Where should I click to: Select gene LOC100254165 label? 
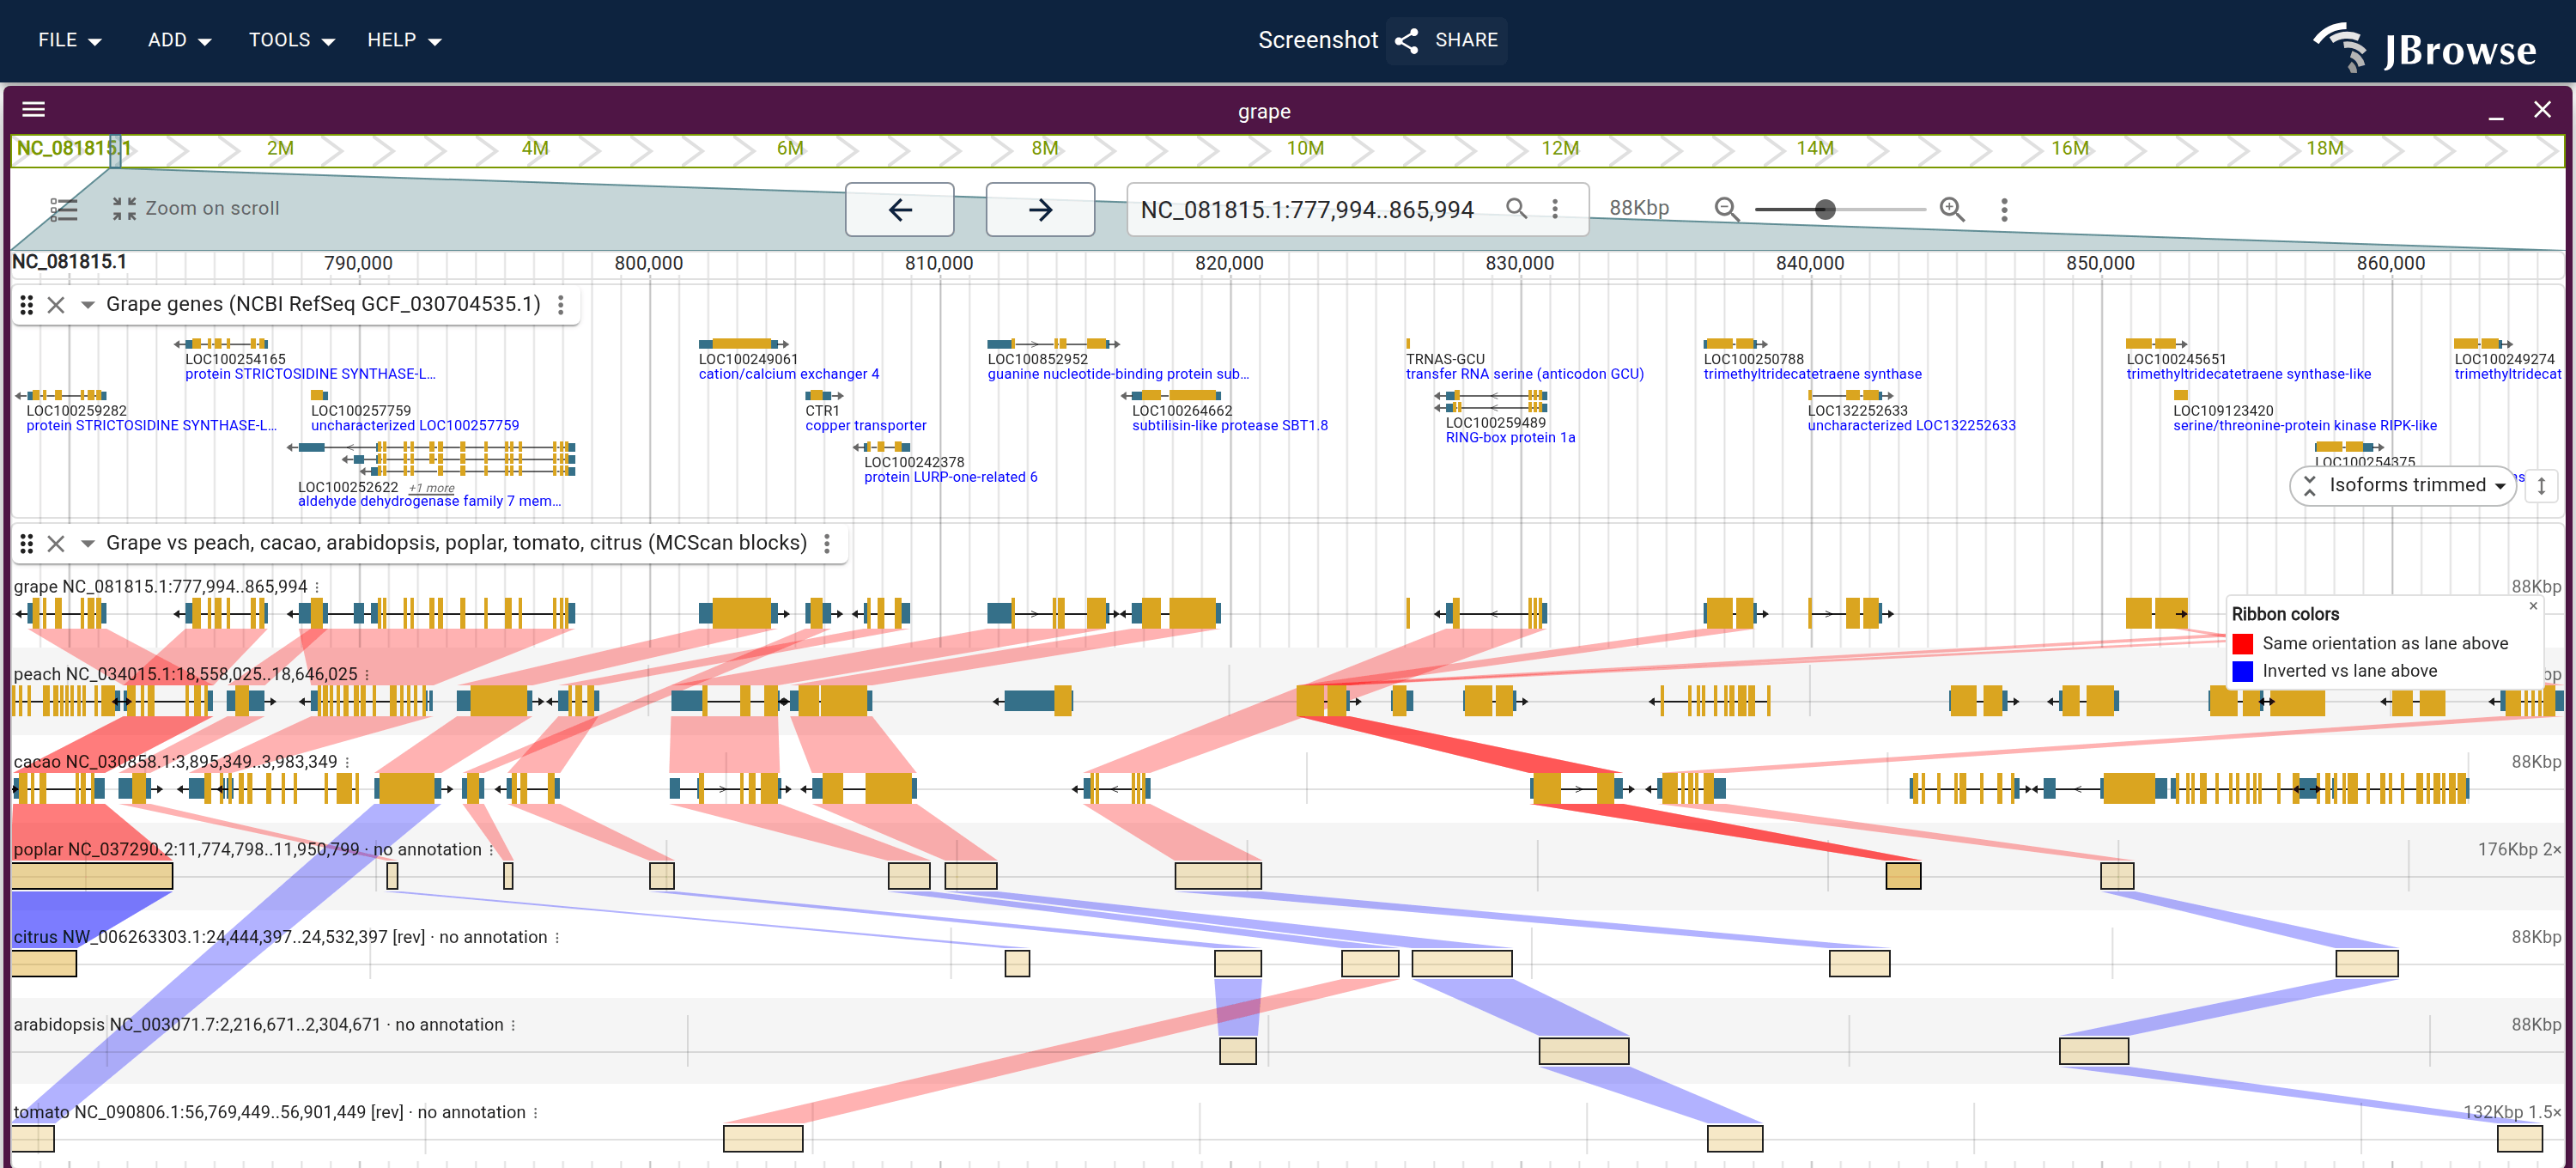235,359
